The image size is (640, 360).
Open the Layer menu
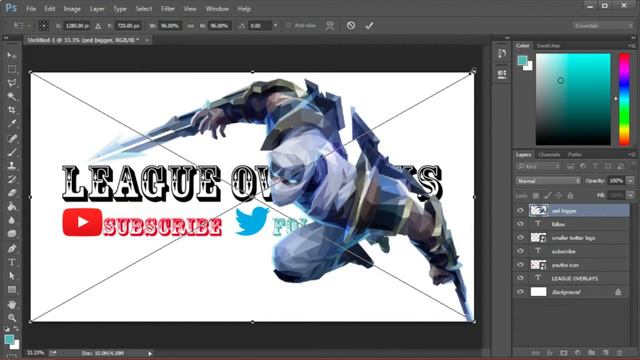[97, 9]
